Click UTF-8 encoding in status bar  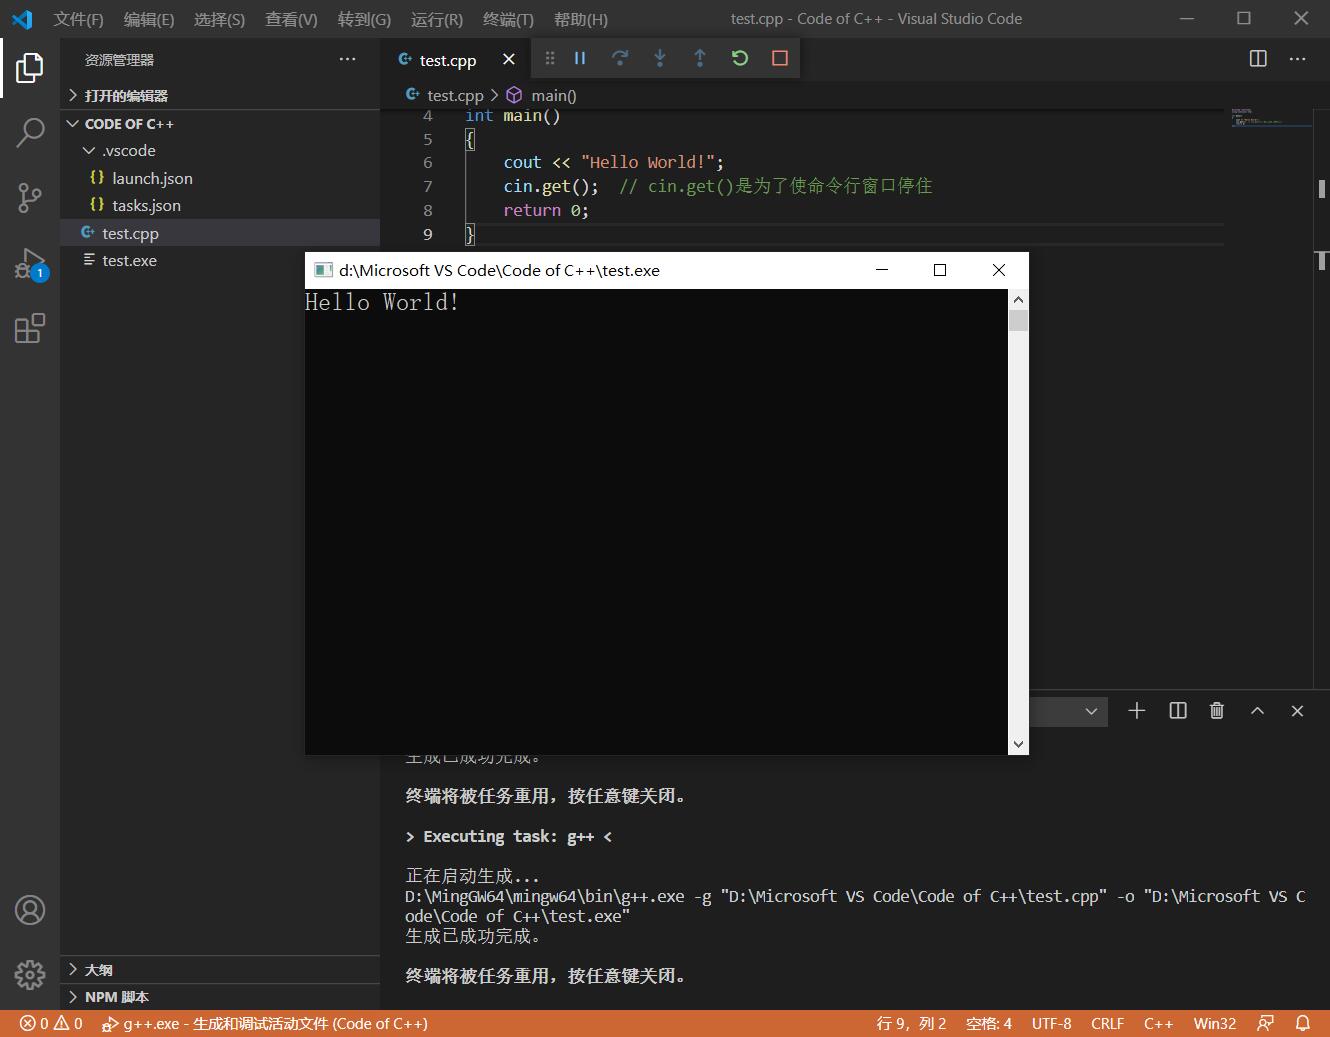(x=1051, y=1024)
